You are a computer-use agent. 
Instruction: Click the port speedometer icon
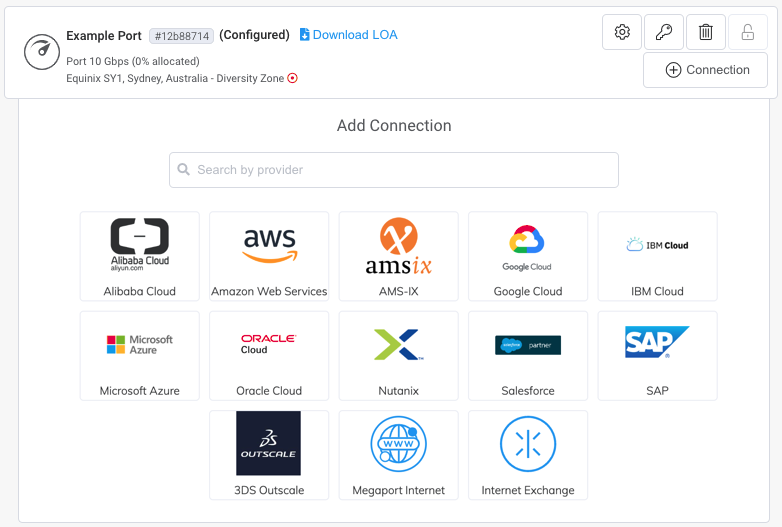(41, 52)
